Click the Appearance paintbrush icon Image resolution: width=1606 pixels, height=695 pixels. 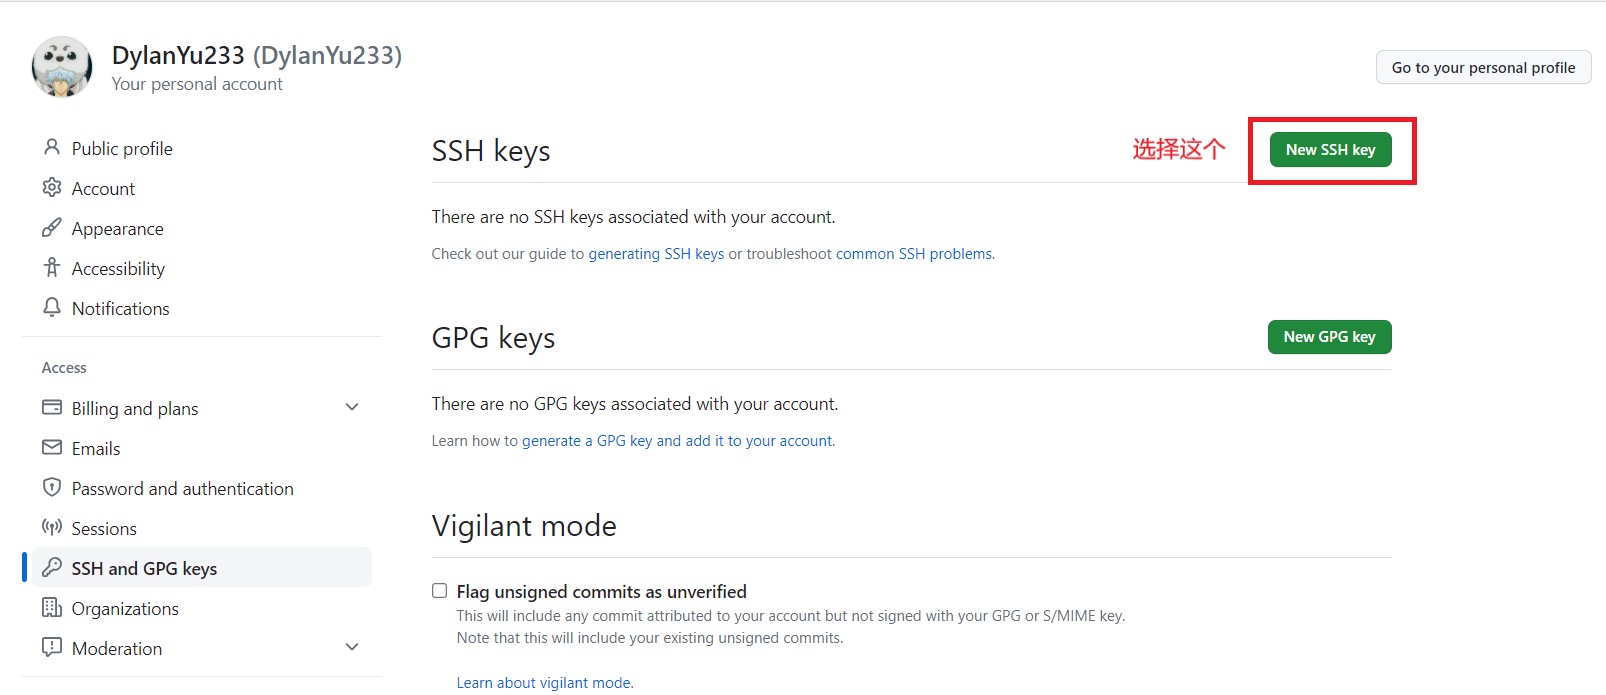52,228
